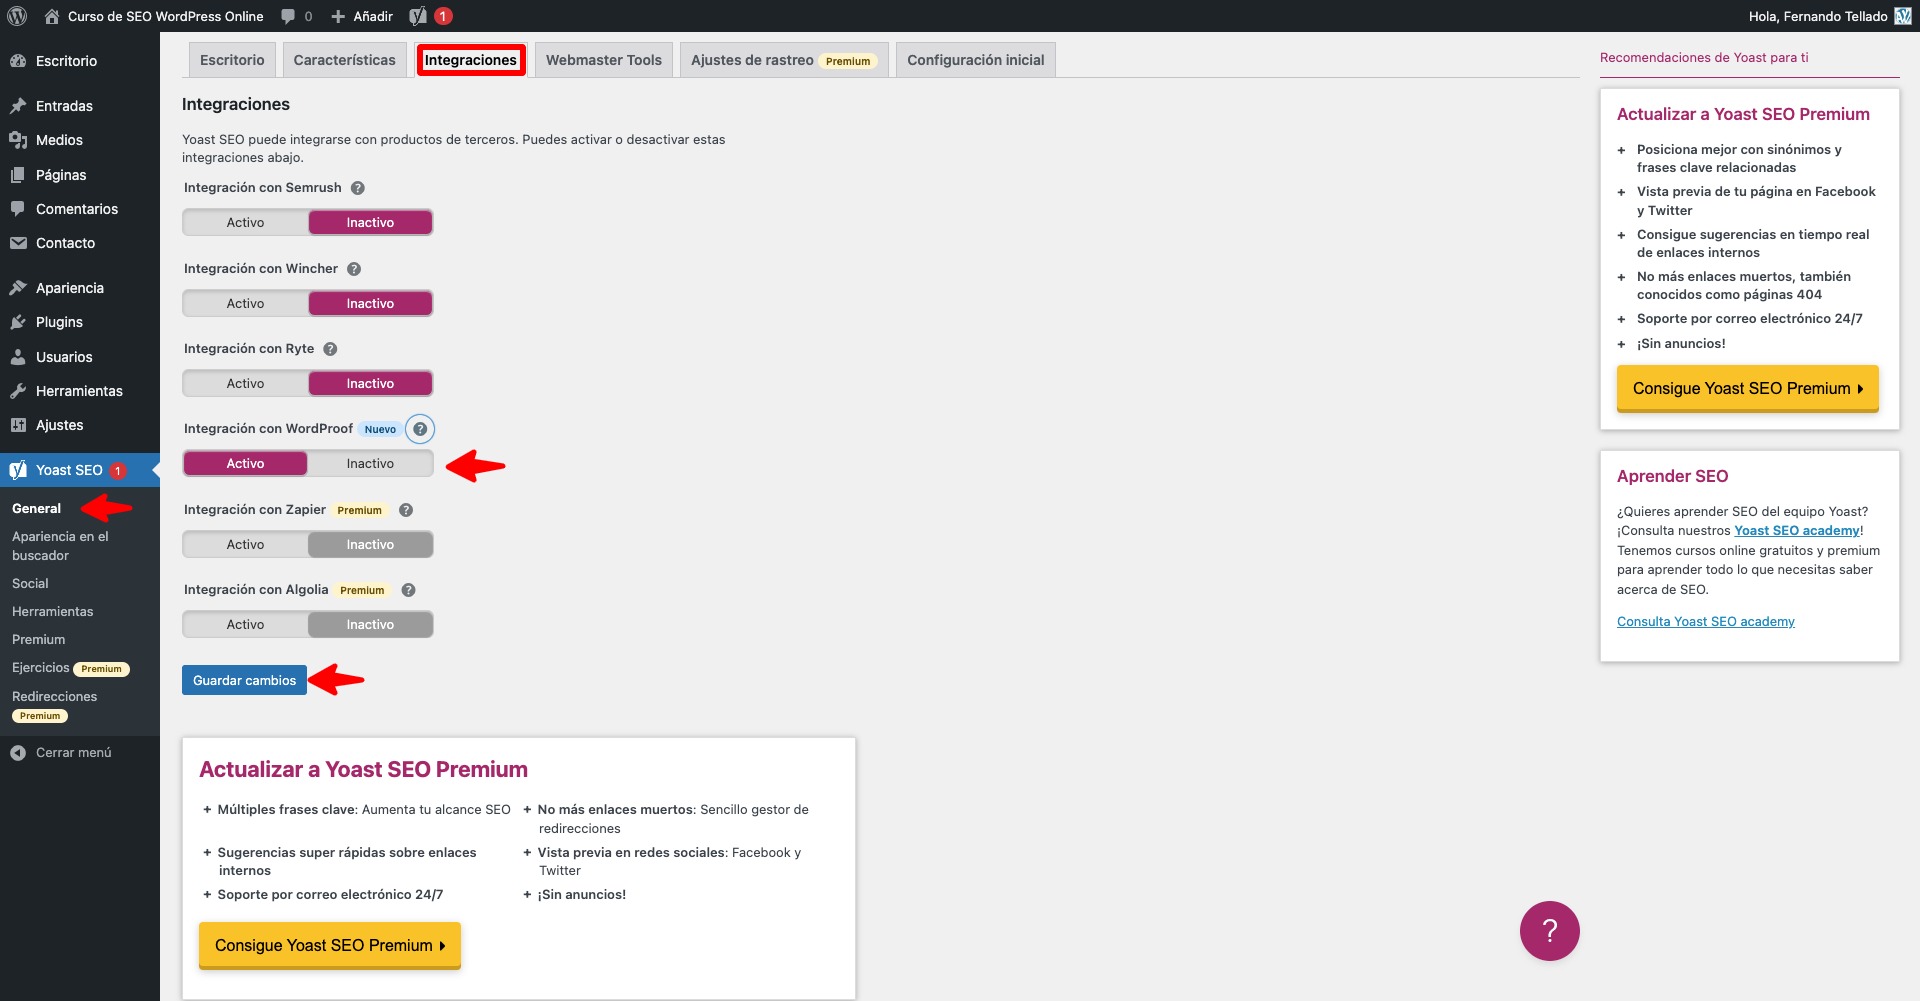Open Premium submenu under Yoast SEO

point(39,640)
